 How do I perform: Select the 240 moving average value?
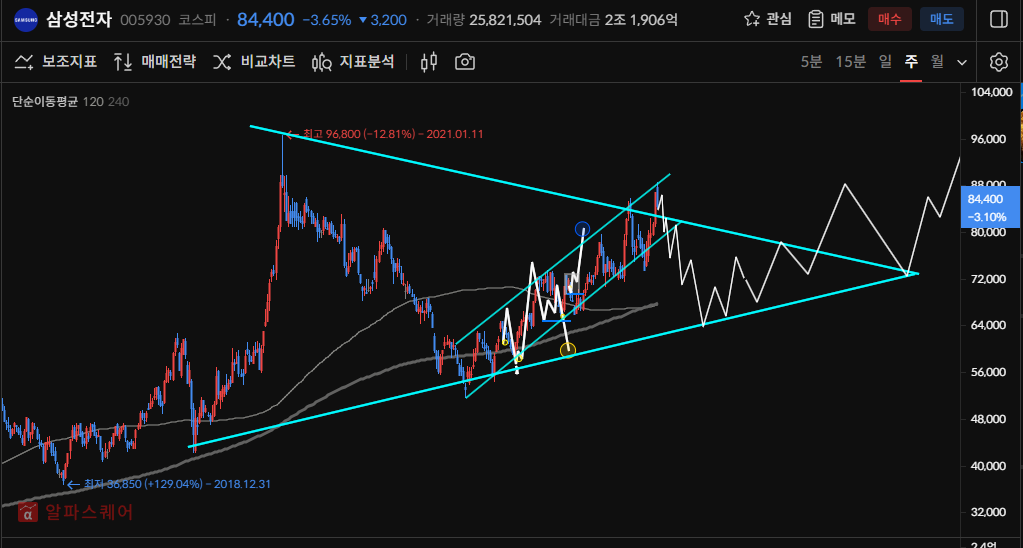click(118, 102)
